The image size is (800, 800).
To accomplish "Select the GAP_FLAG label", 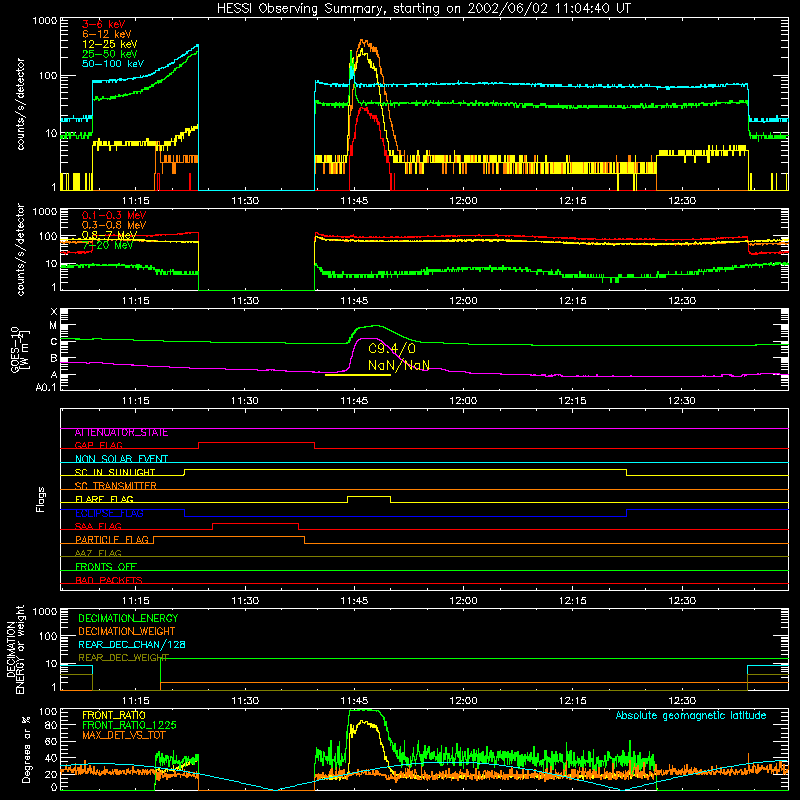I will point(98,445).
